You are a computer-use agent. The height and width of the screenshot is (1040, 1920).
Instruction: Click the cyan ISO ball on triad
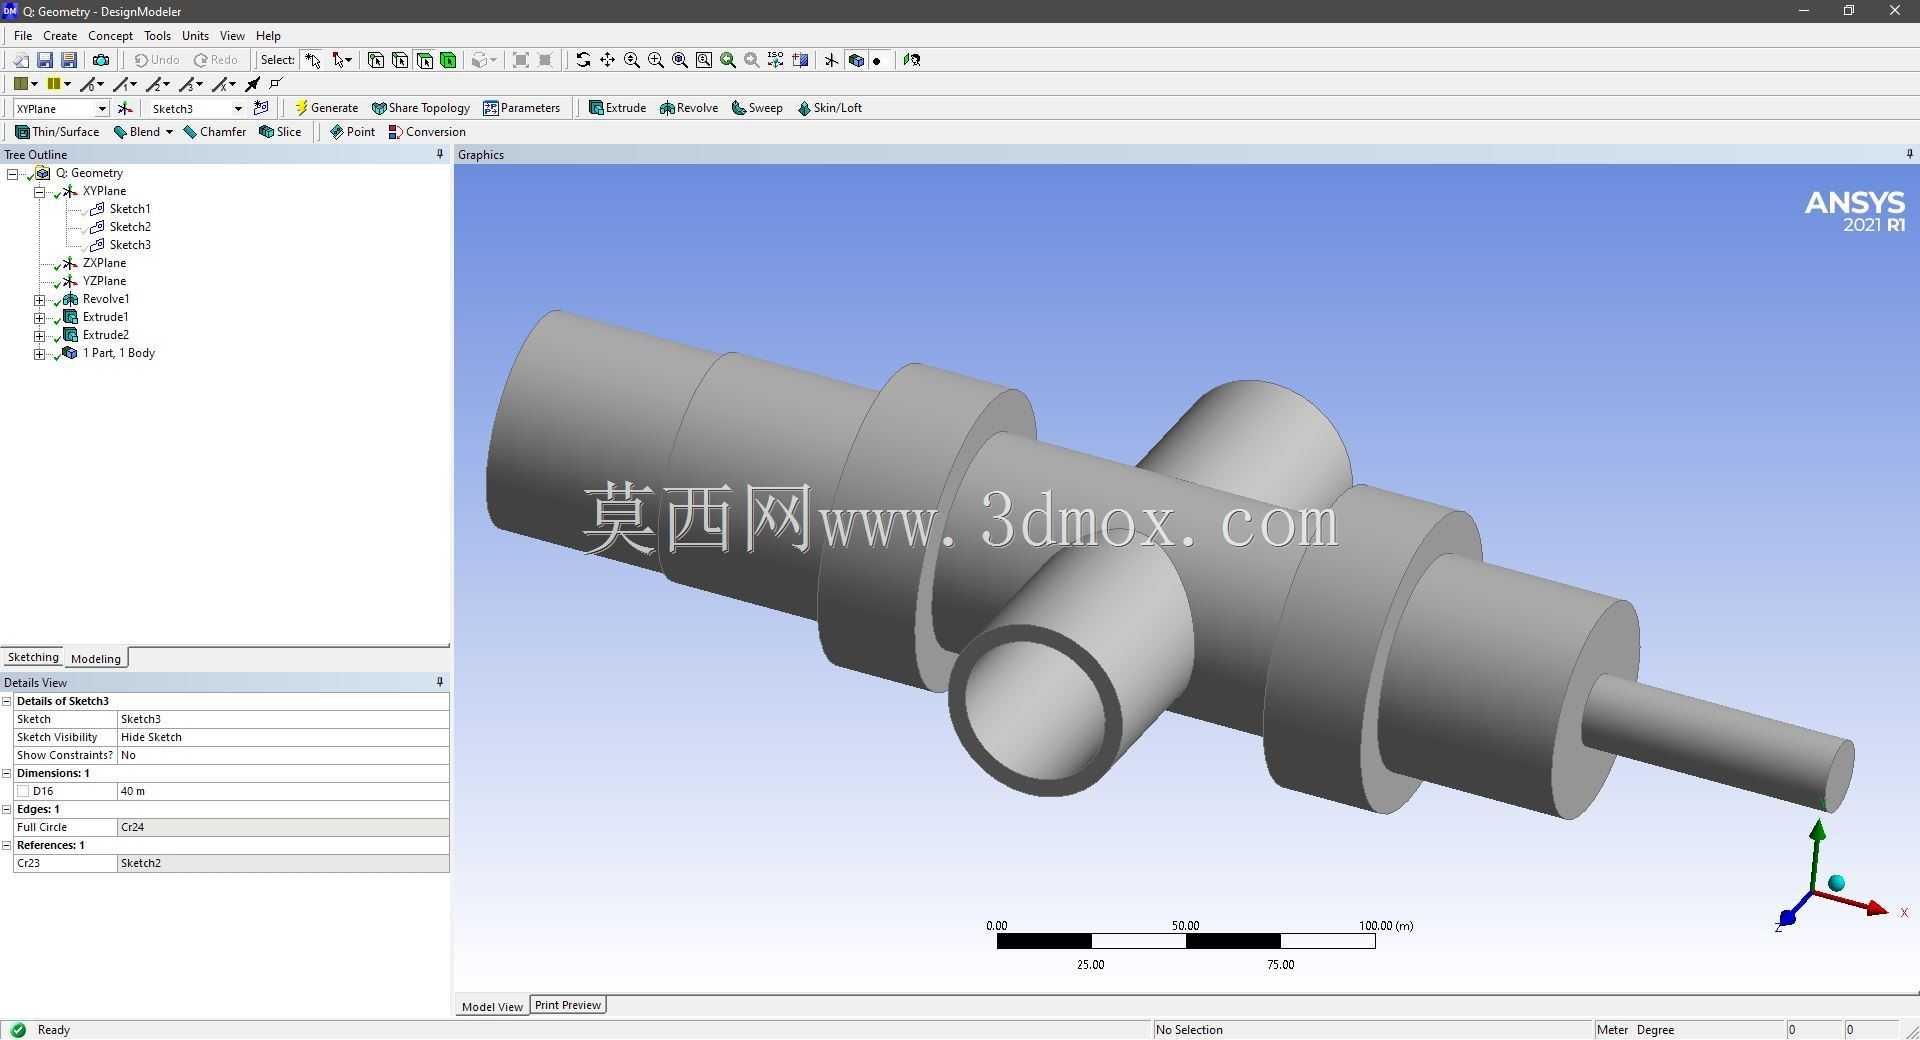(1836, 883)
